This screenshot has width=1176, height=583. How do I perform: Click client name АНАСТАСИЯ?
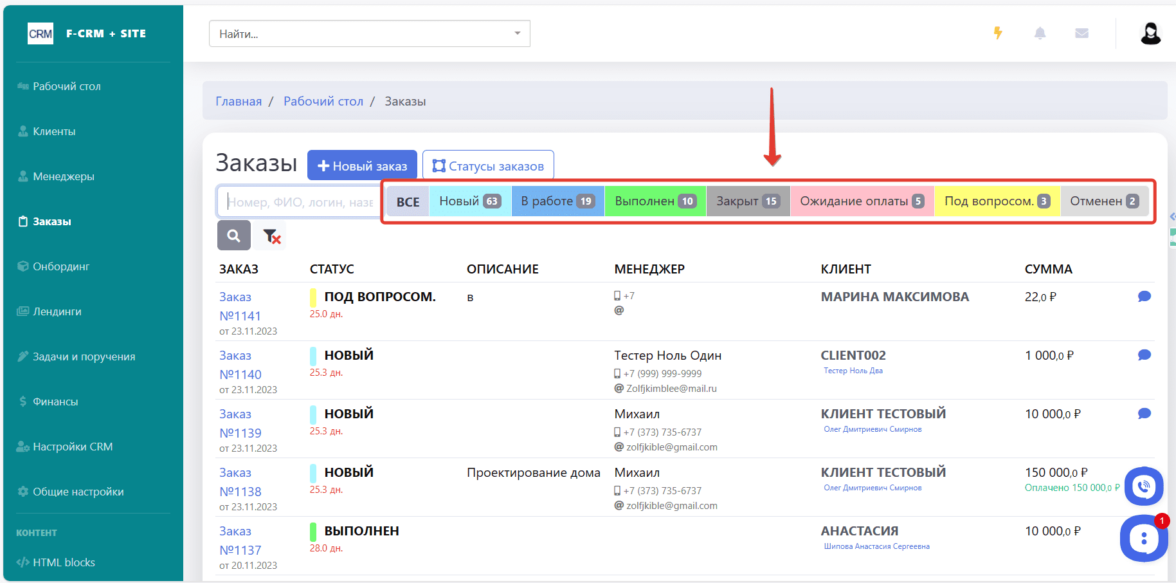point(860,530)
